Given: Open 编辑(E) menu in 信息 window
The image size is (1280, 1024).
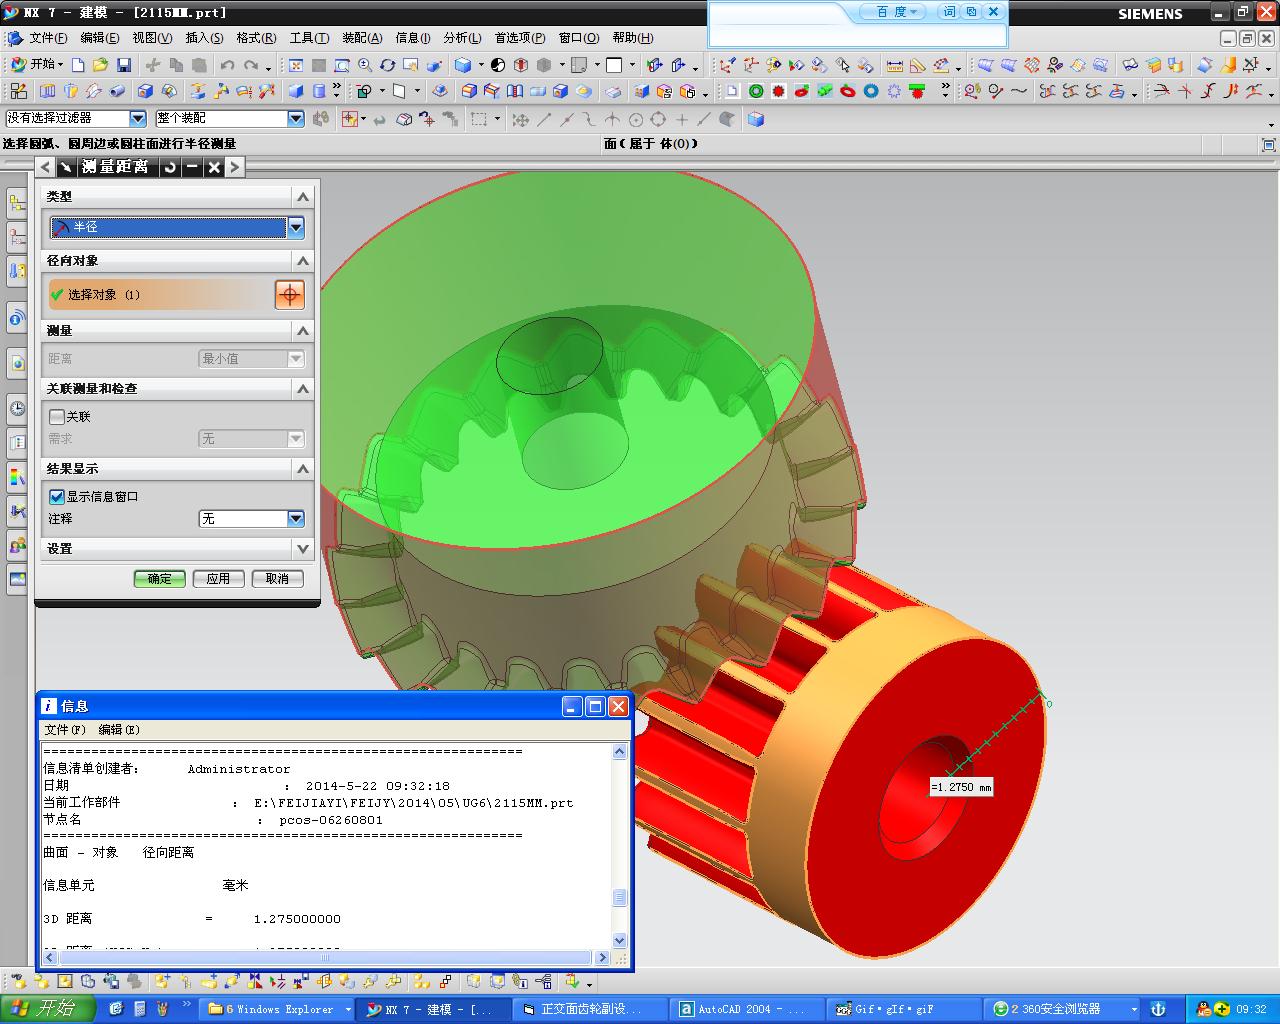Looking at the screenshot, I should (119, 729).
